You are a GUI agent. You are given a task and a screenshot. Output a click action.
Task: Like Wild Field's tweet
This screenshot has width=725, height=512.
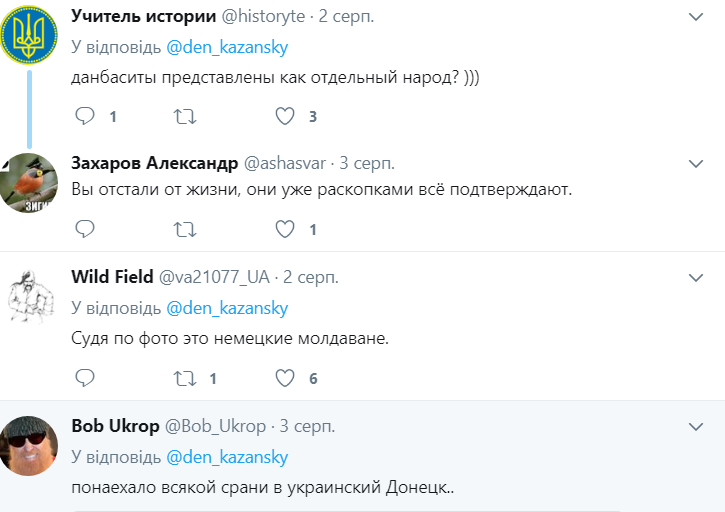(285, 378)
